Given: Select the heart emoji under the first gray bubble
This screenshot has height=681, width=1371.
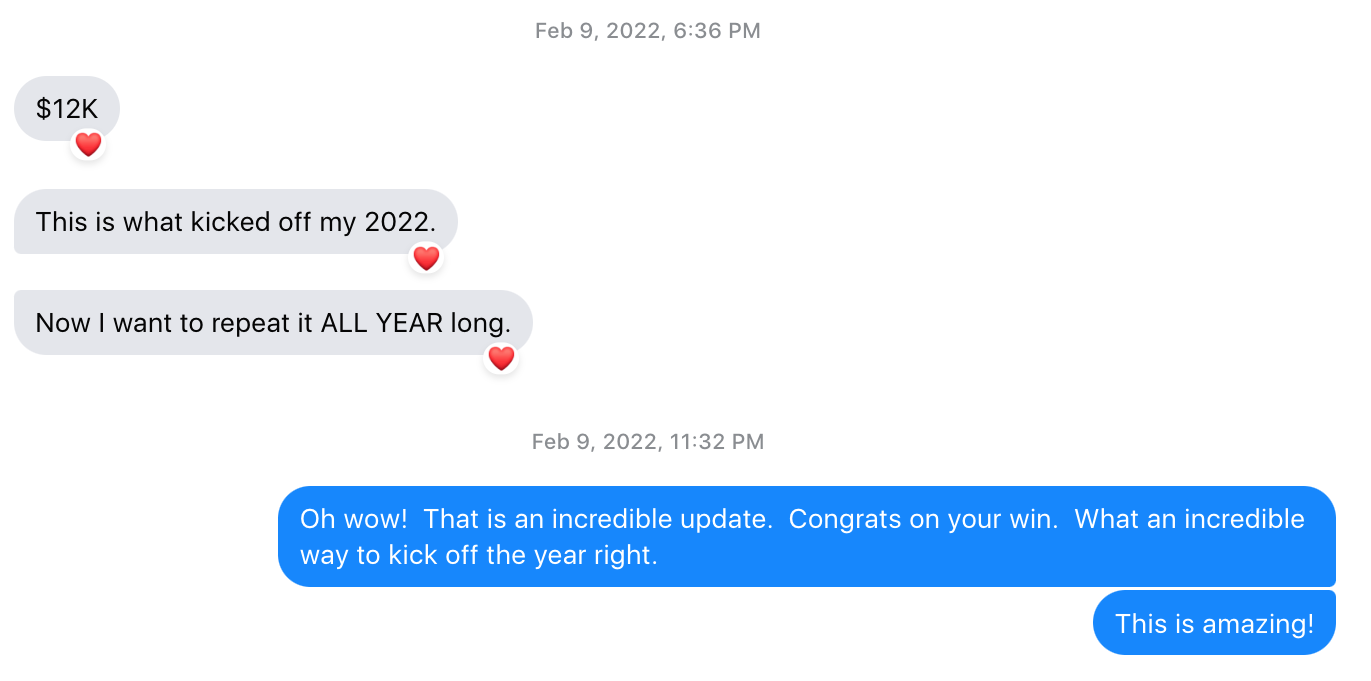Looking at the screenshot, I should coord(88,144).
